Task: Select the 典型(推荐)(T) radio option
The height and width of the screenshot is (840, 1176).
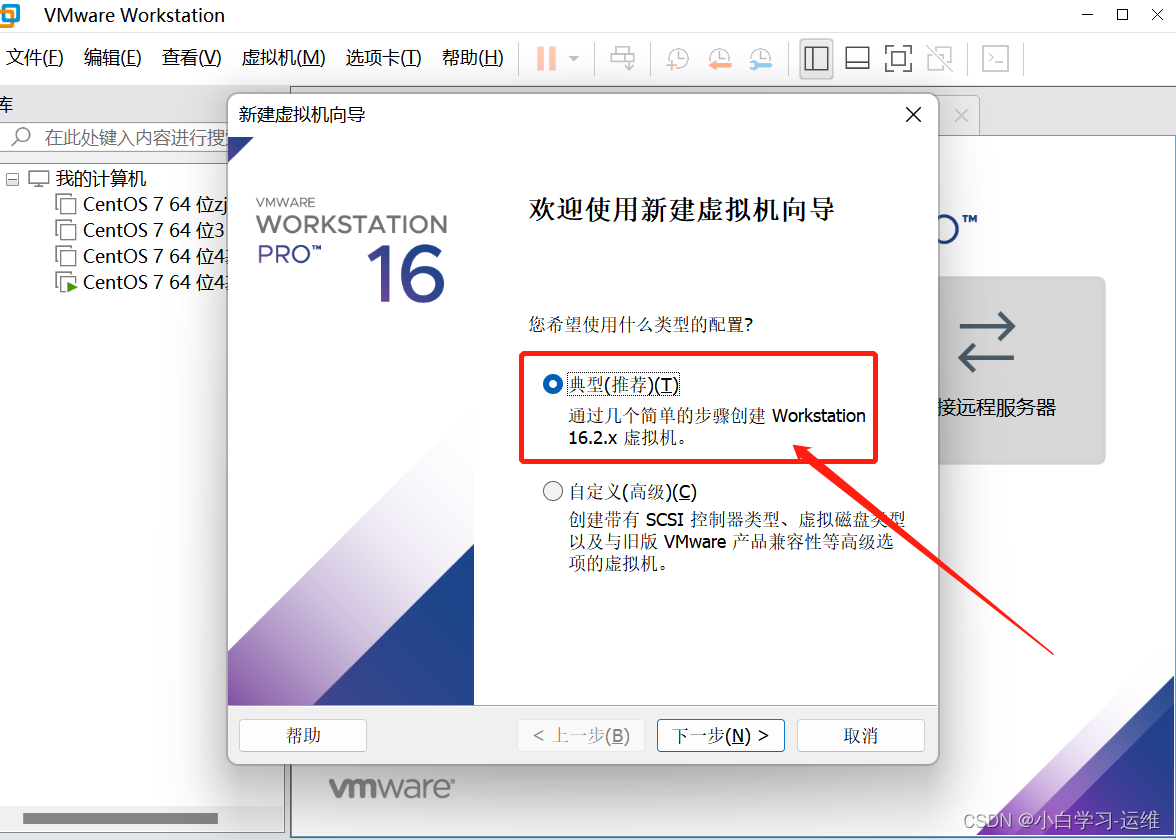Action: click(x=553, y=385)
